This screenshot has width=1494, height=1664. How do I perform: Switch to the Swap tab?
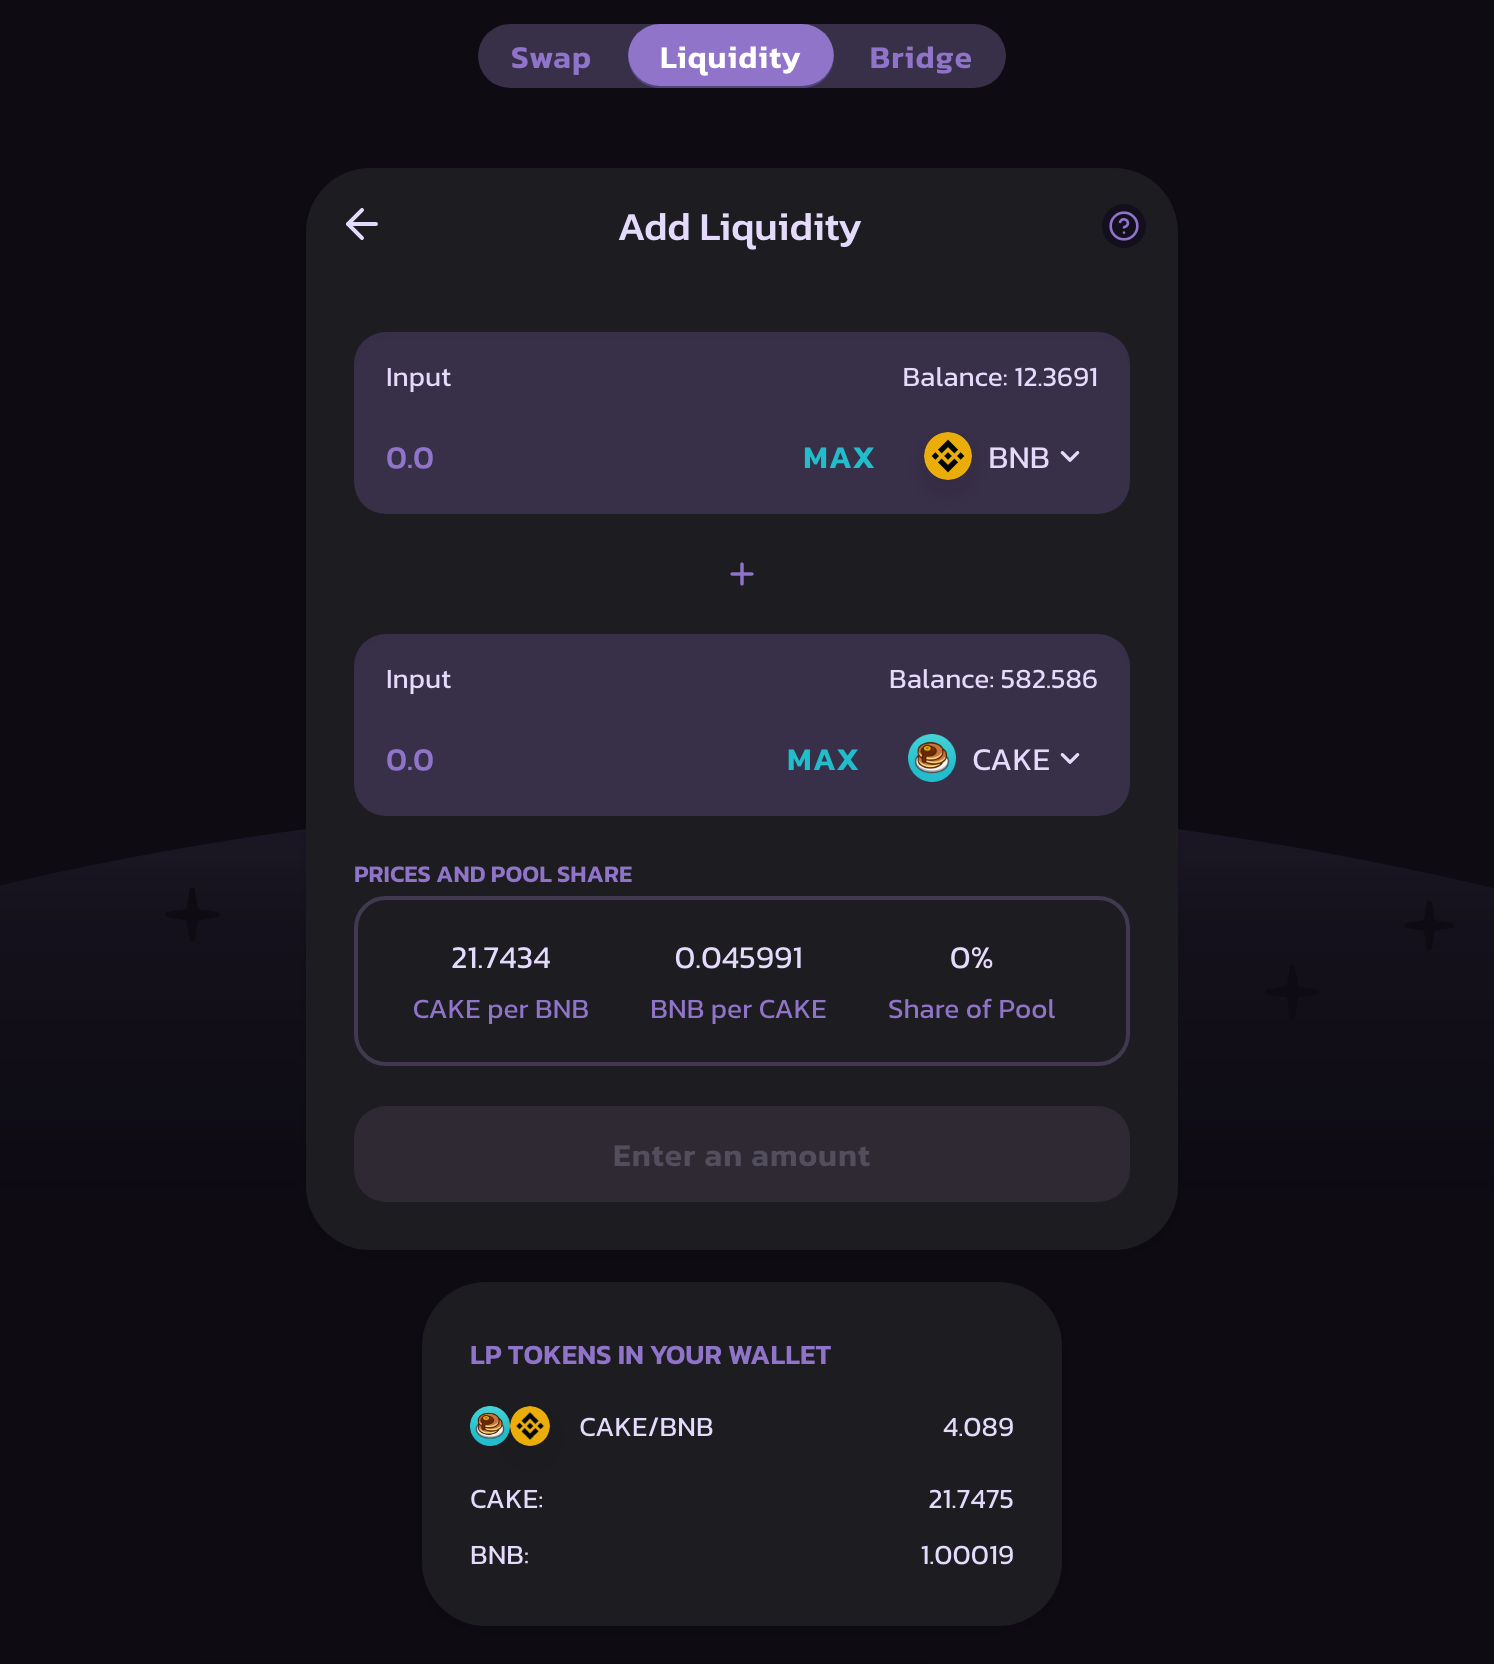551,57
